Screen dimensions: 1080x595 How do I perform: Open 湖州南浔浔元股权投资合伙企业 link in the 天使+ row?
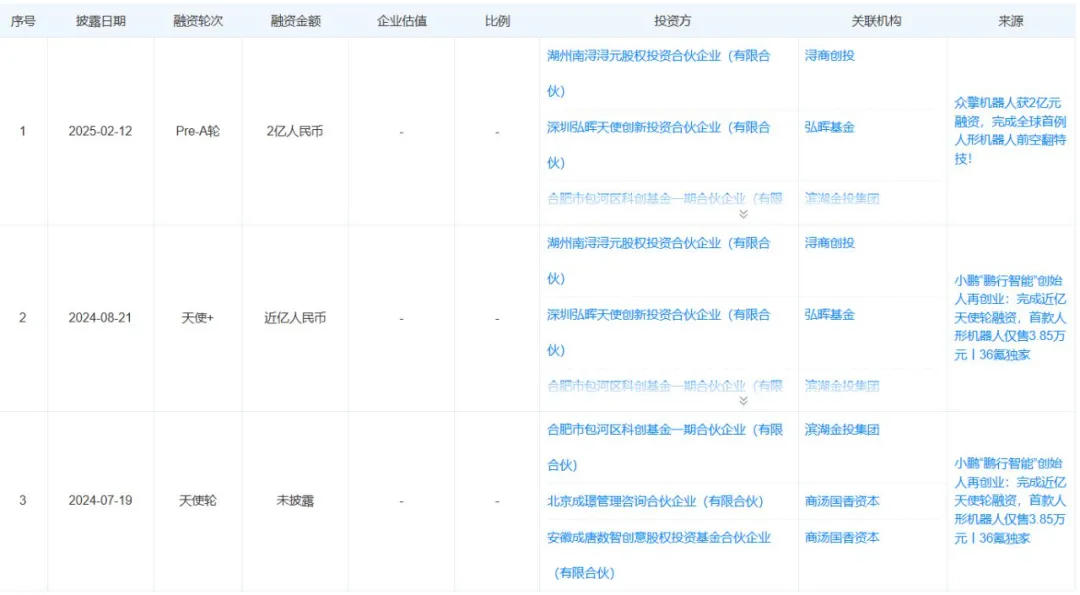point(658,261)
